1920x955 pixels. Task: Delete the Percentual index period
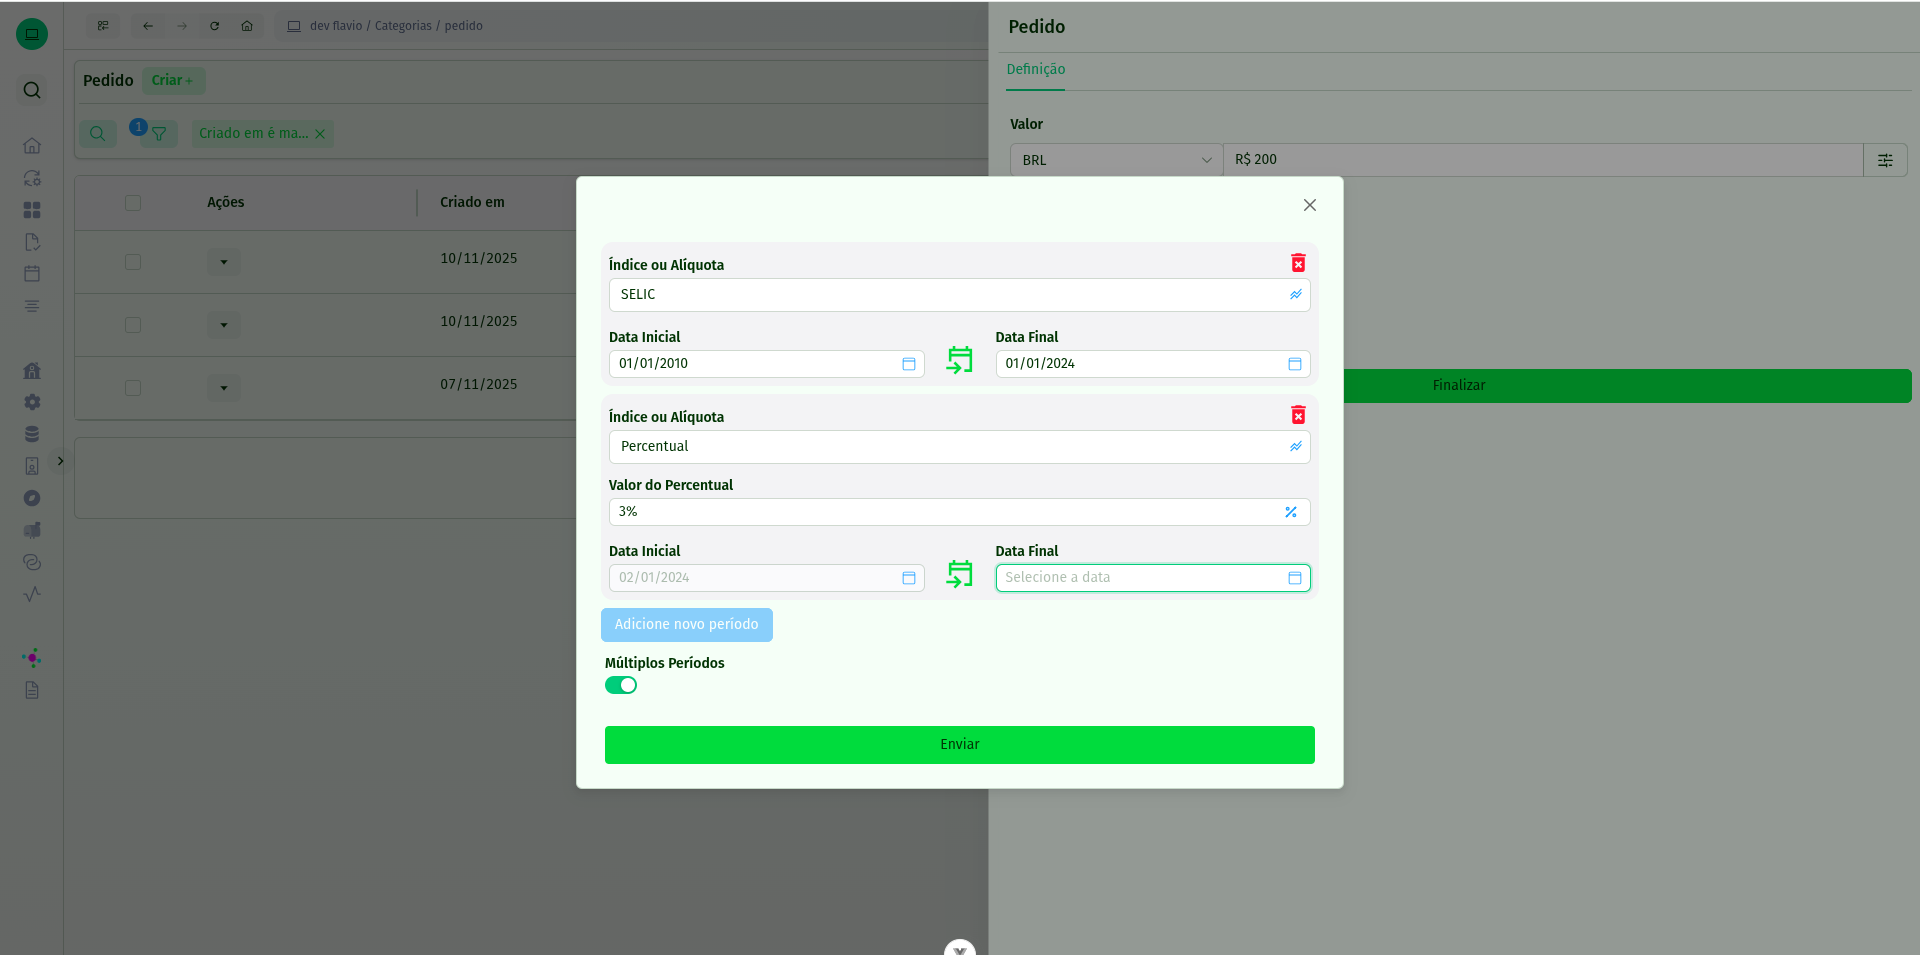click(x=1298, y=415)
